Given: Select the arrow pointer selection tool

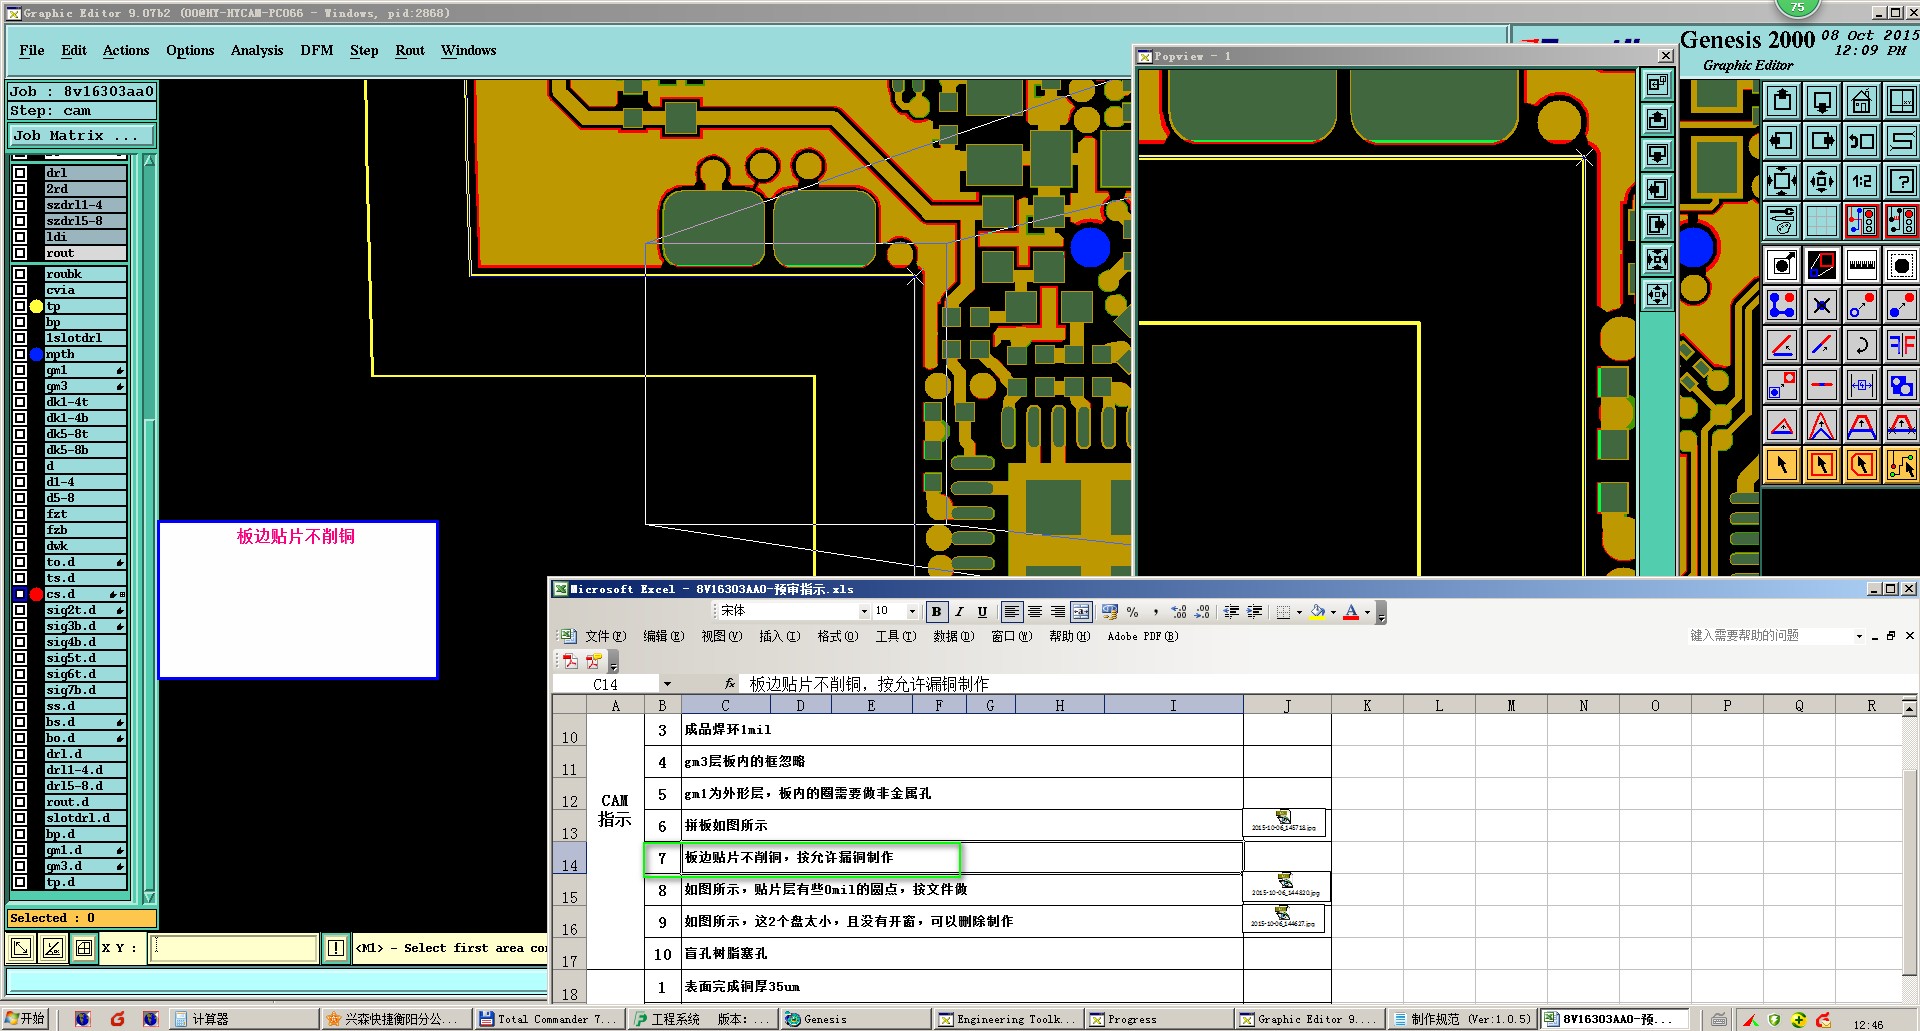Looking at the screenshot, I should pyautogui.click(x=1782, y=465).
